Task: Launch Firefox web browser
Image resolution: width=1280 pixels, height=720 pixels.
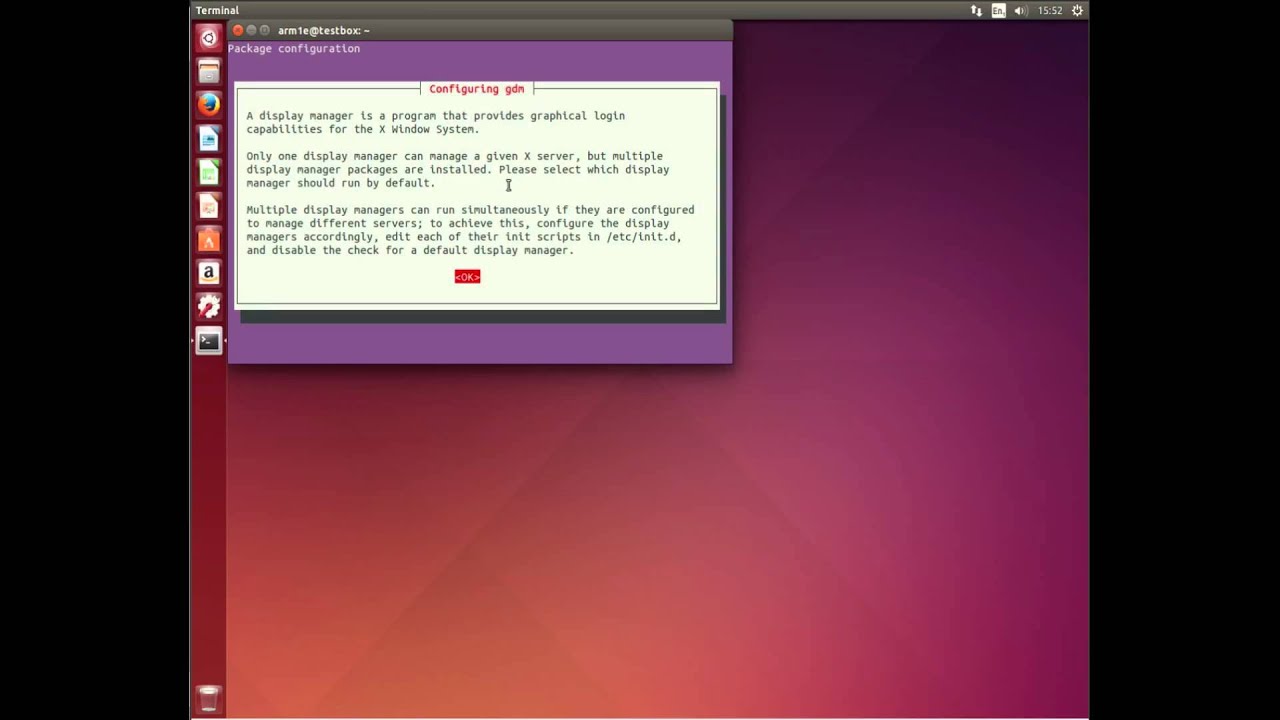Action: 208,104
